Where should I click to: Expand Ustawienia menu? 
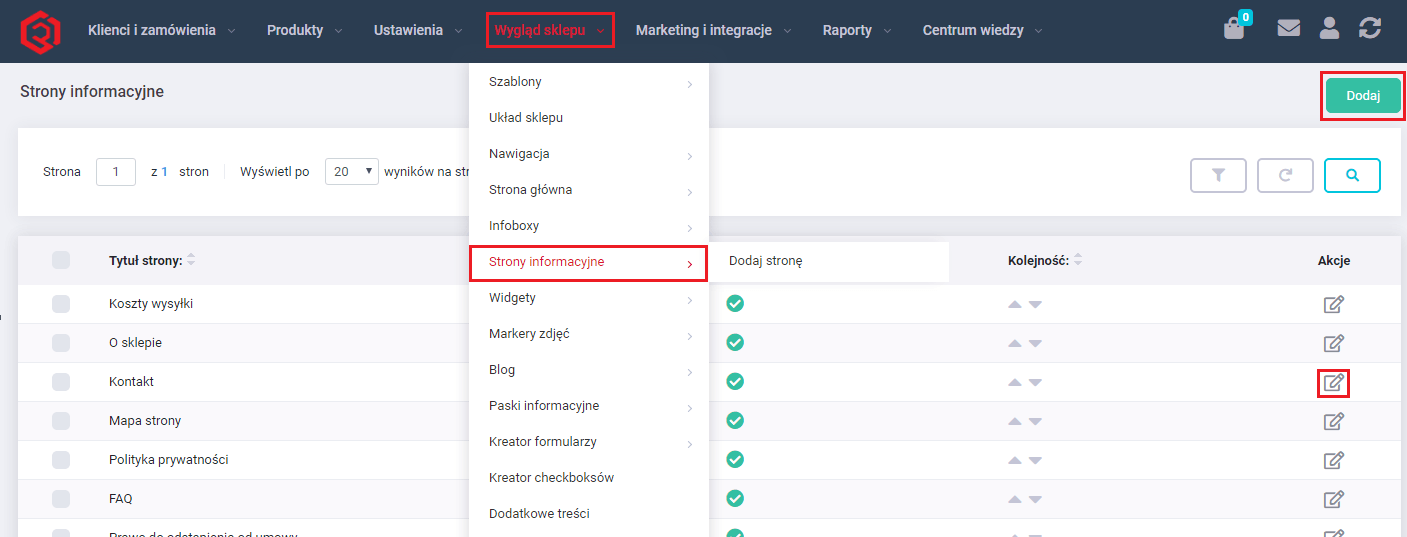point(418,30)
